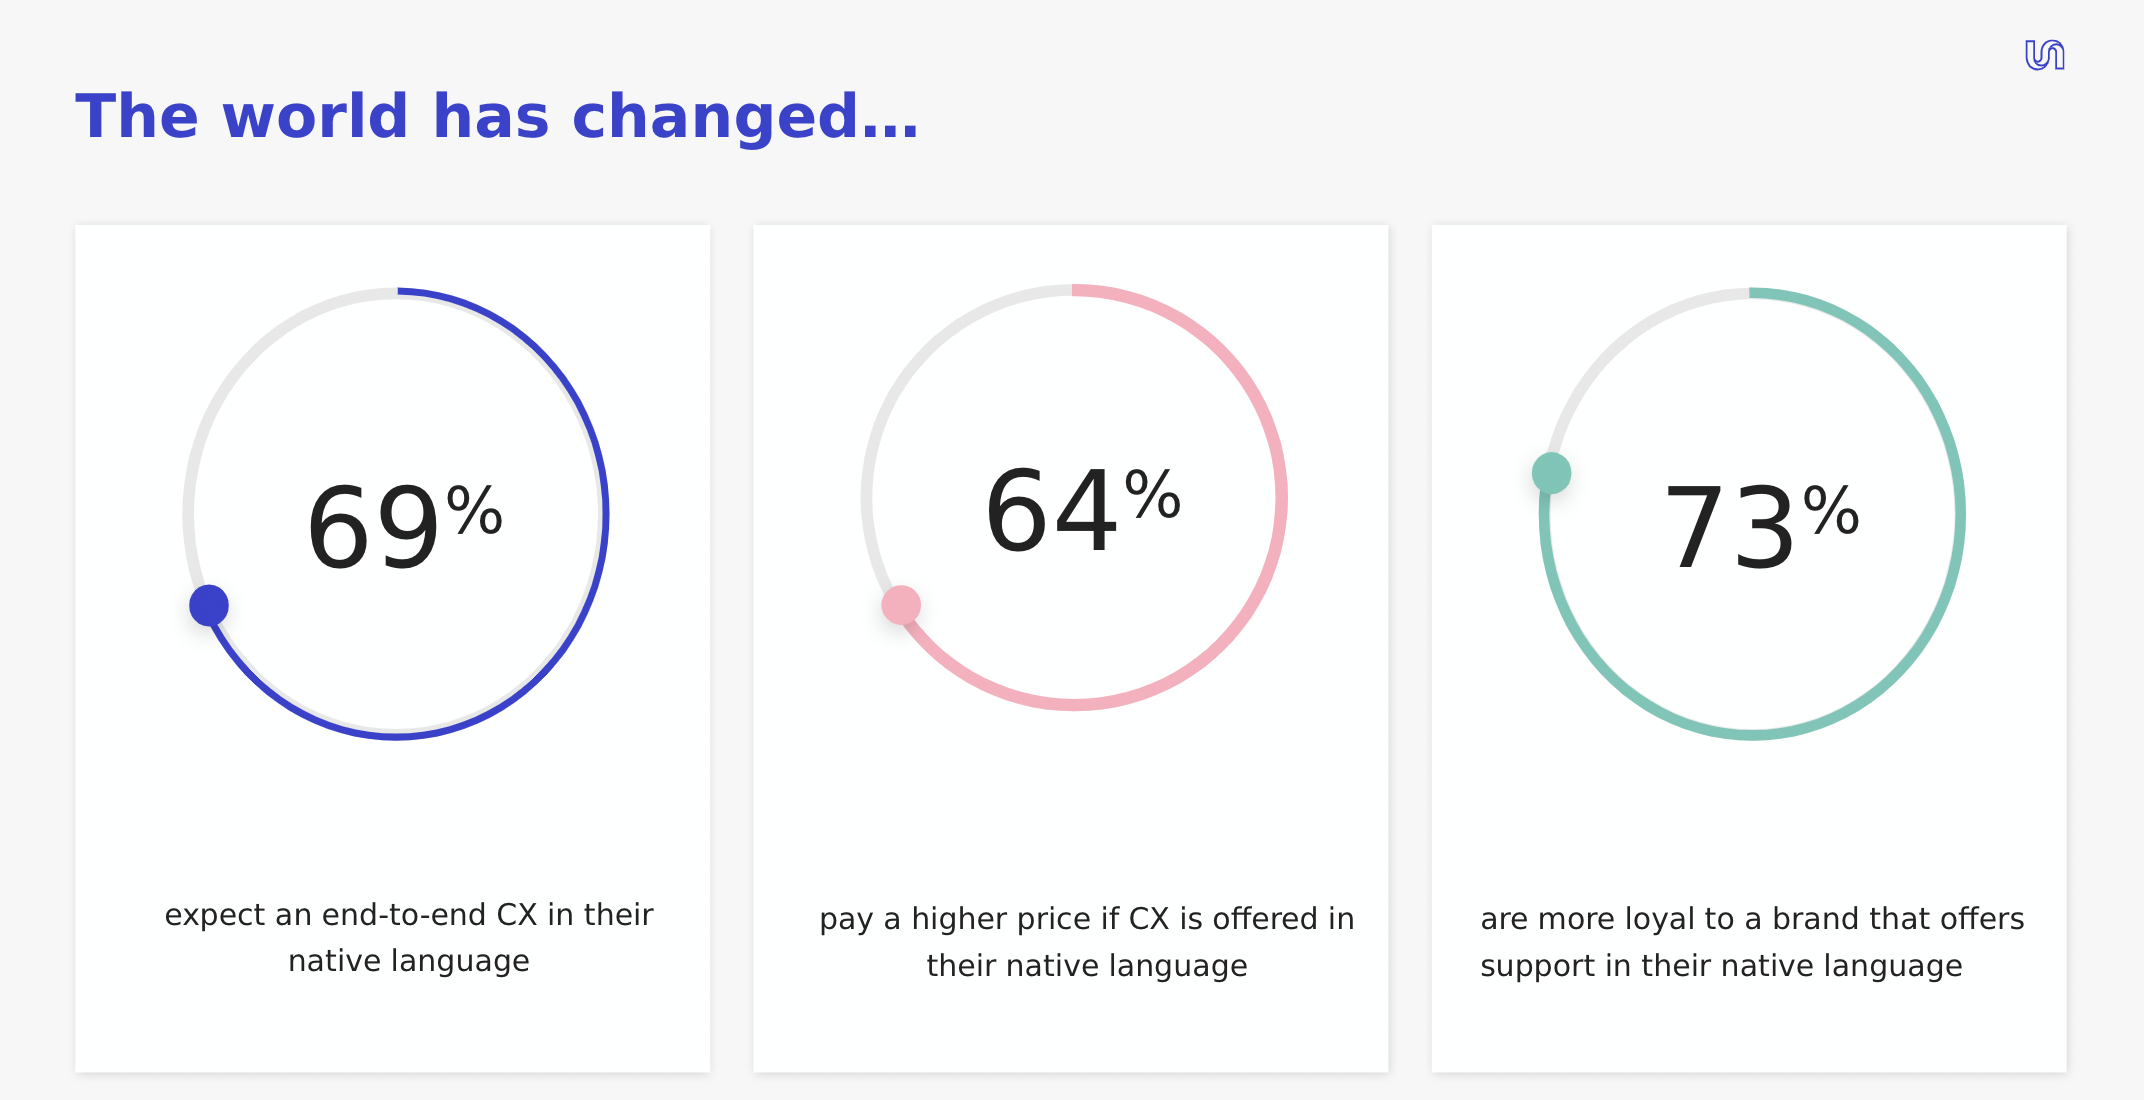Click the teal progress arc of the third chart
This screenshot has width=2144, height=1100.
pyautogui.click(x=1959, y=515)
